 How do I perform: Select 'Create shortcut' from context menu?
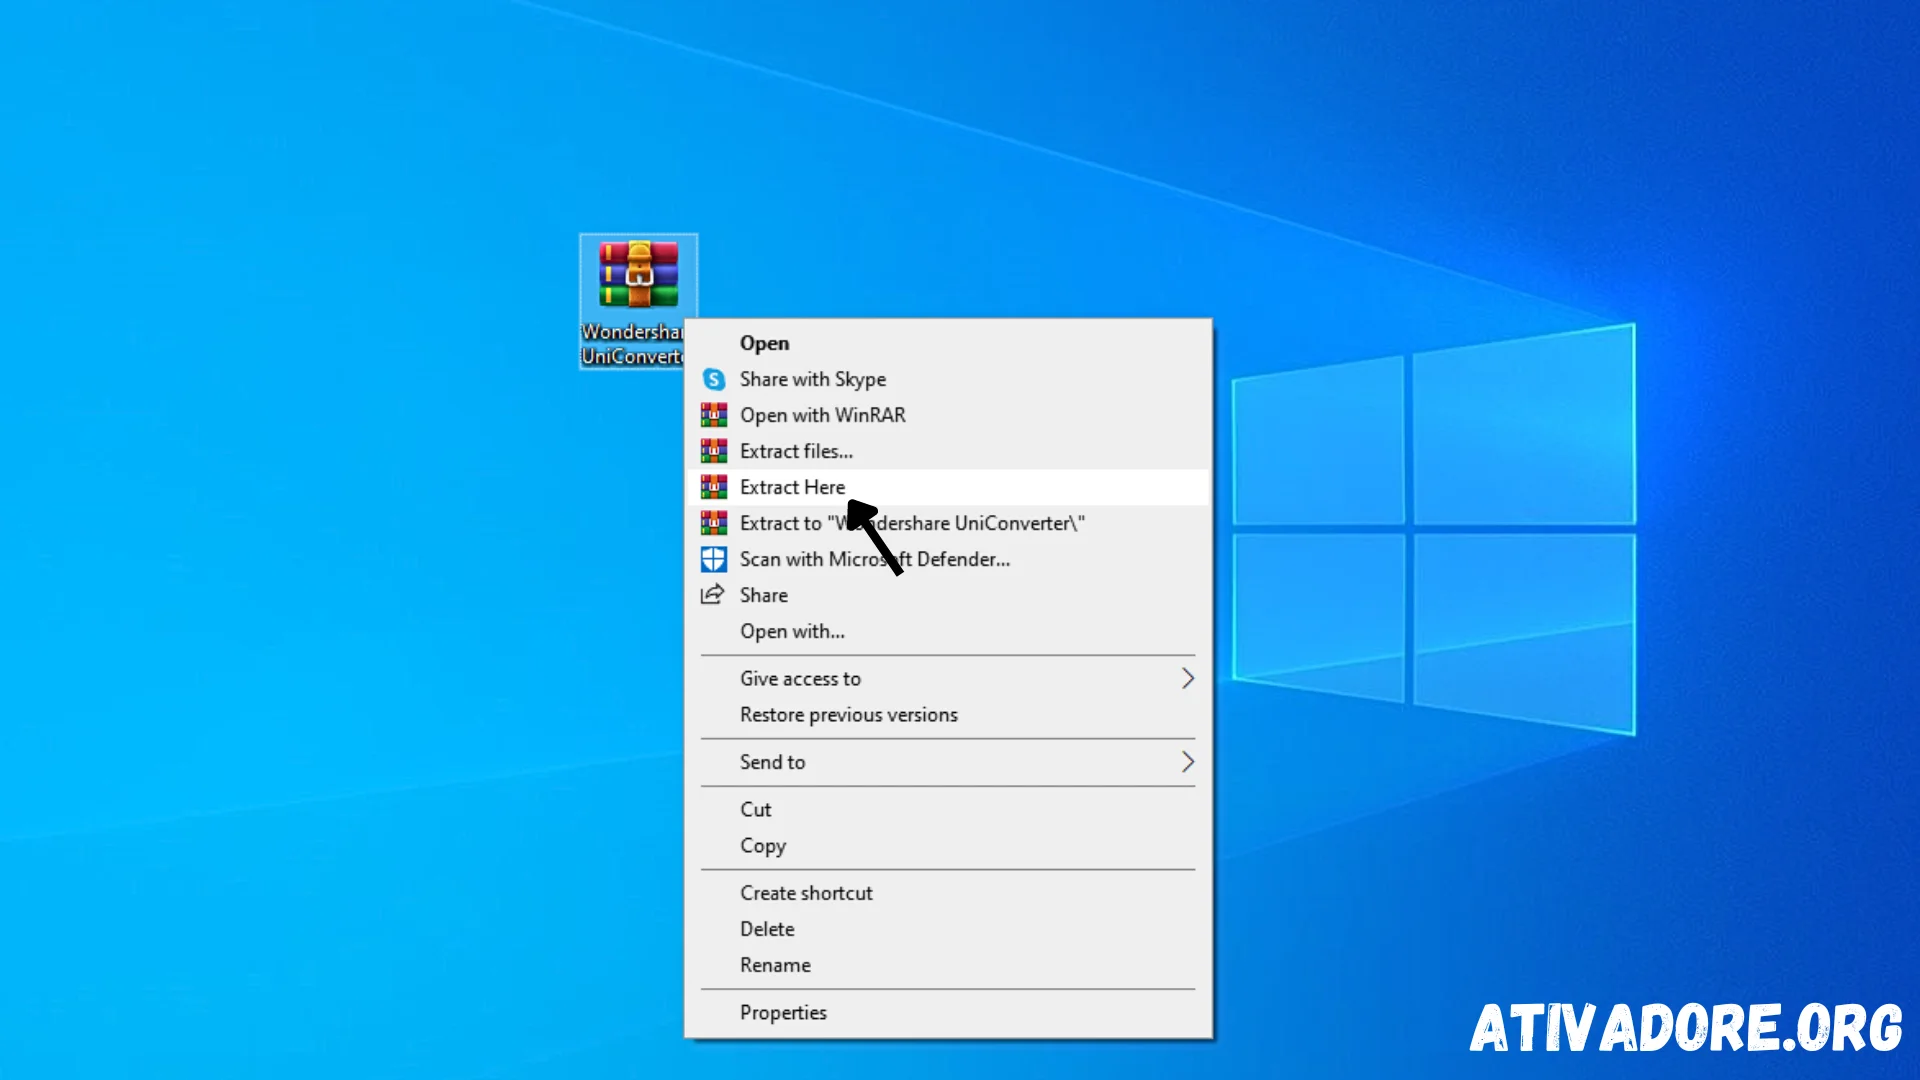tap(806, 893)
